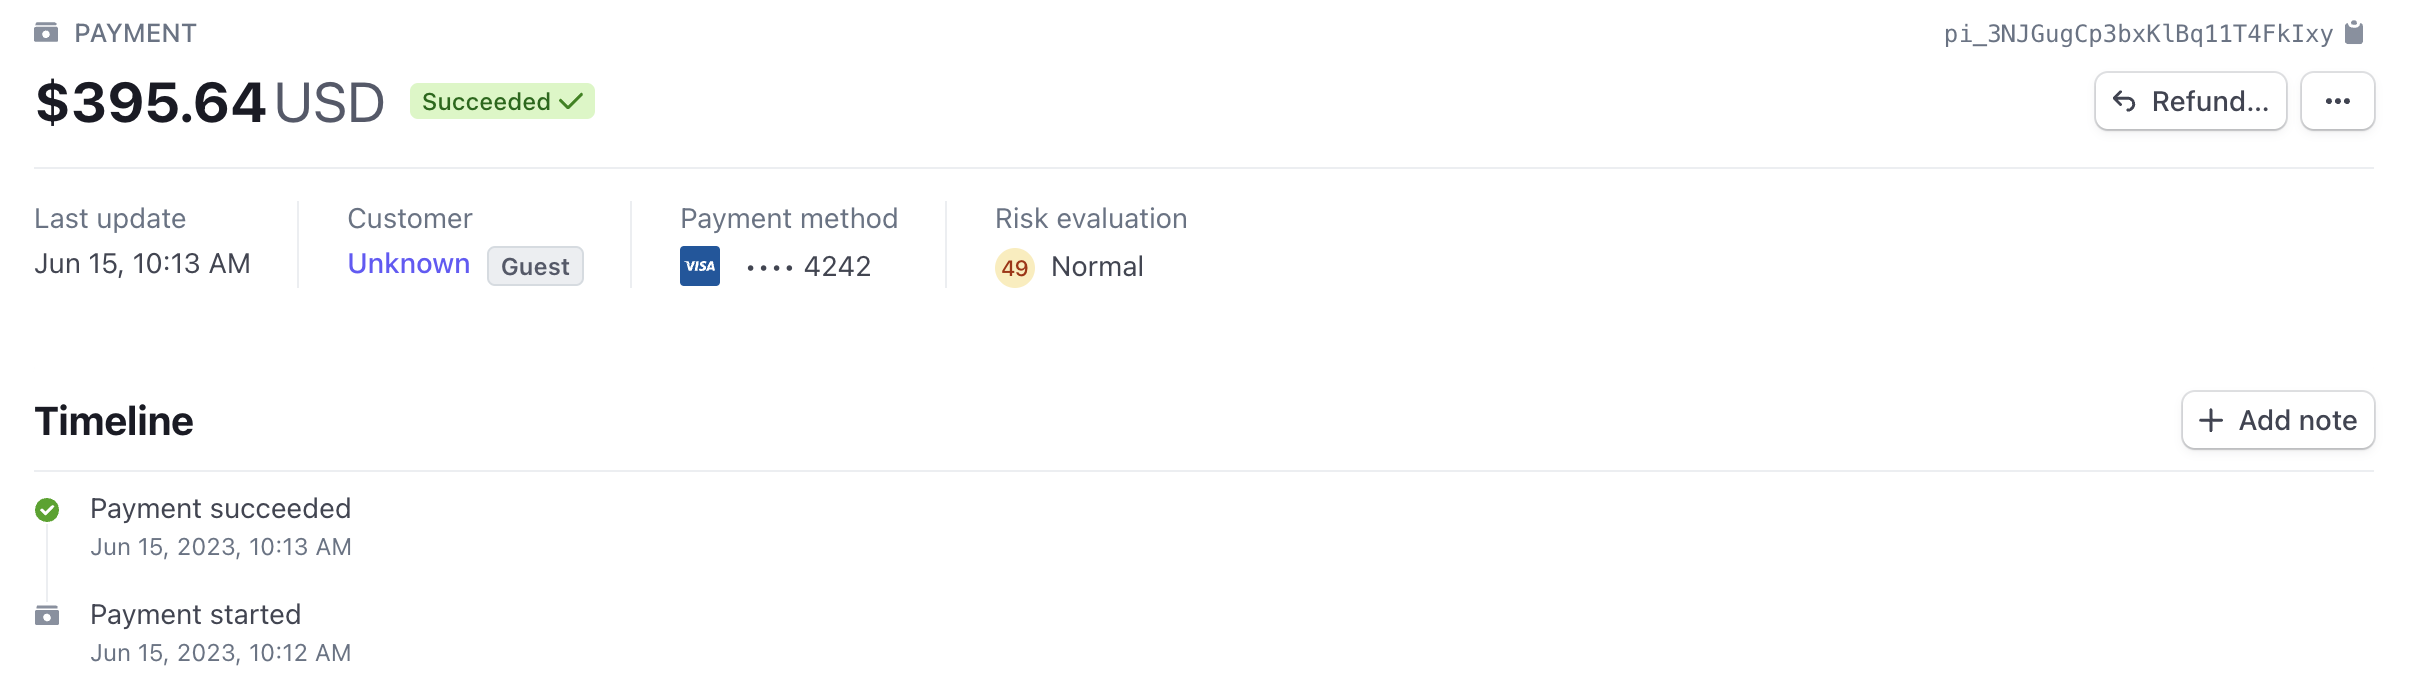Screen dimensions: 2414x700
Task: Click the Succeeded status badge
Action: click(502, 101)
